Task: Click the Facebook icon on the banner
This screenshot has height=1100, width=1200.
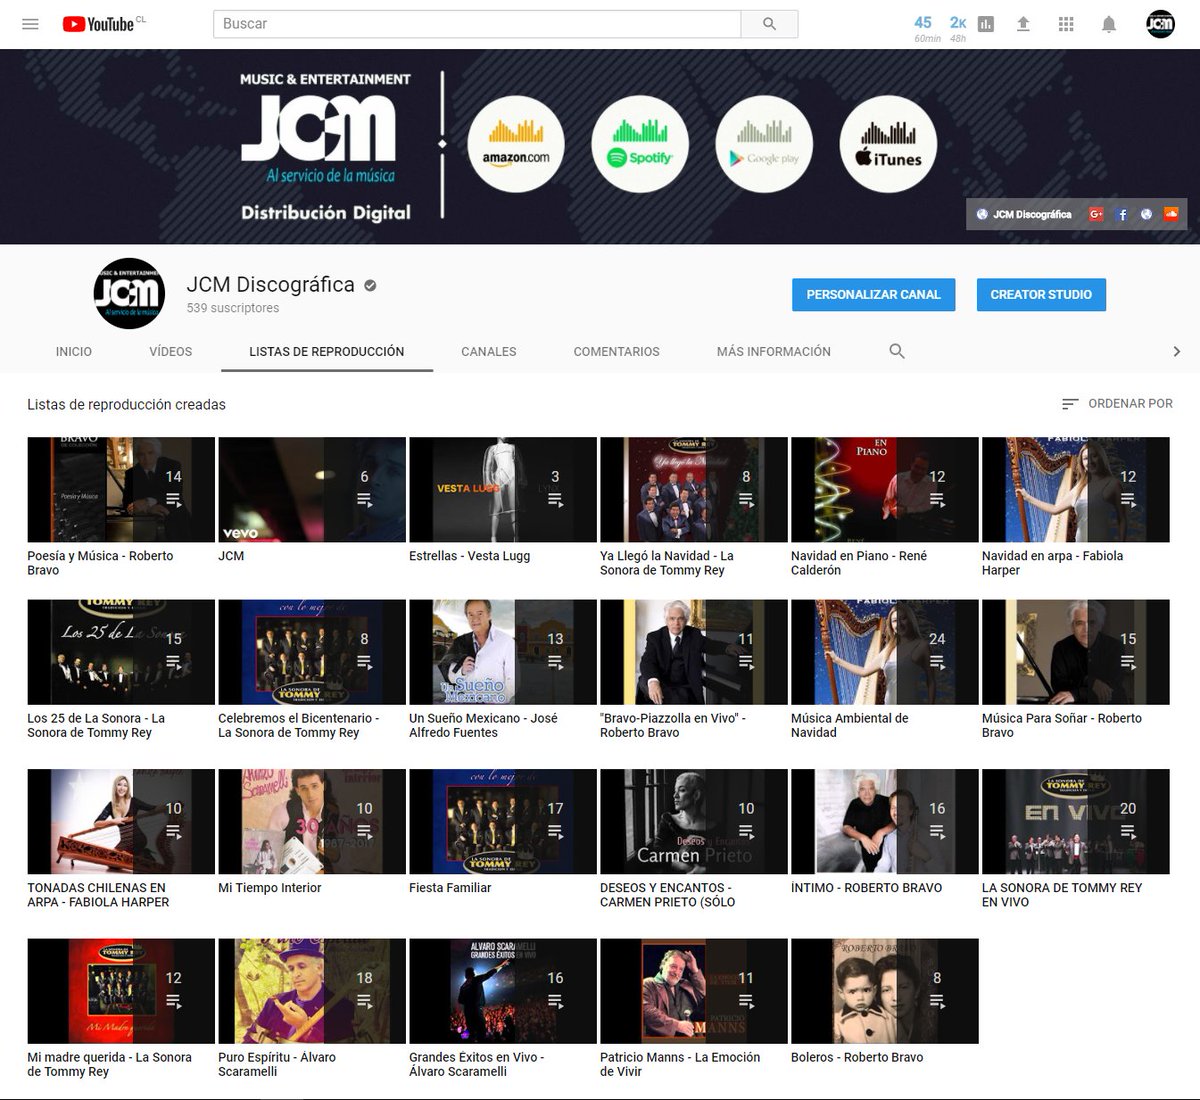Action: [x=1121, y=214]
